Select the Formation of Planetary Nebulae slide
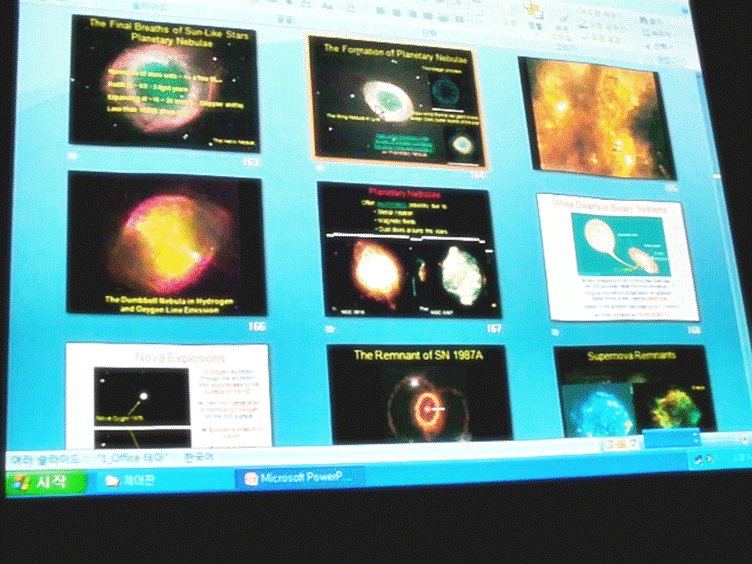This screenshot has width=752, height=564. click(x=399, y=100)
